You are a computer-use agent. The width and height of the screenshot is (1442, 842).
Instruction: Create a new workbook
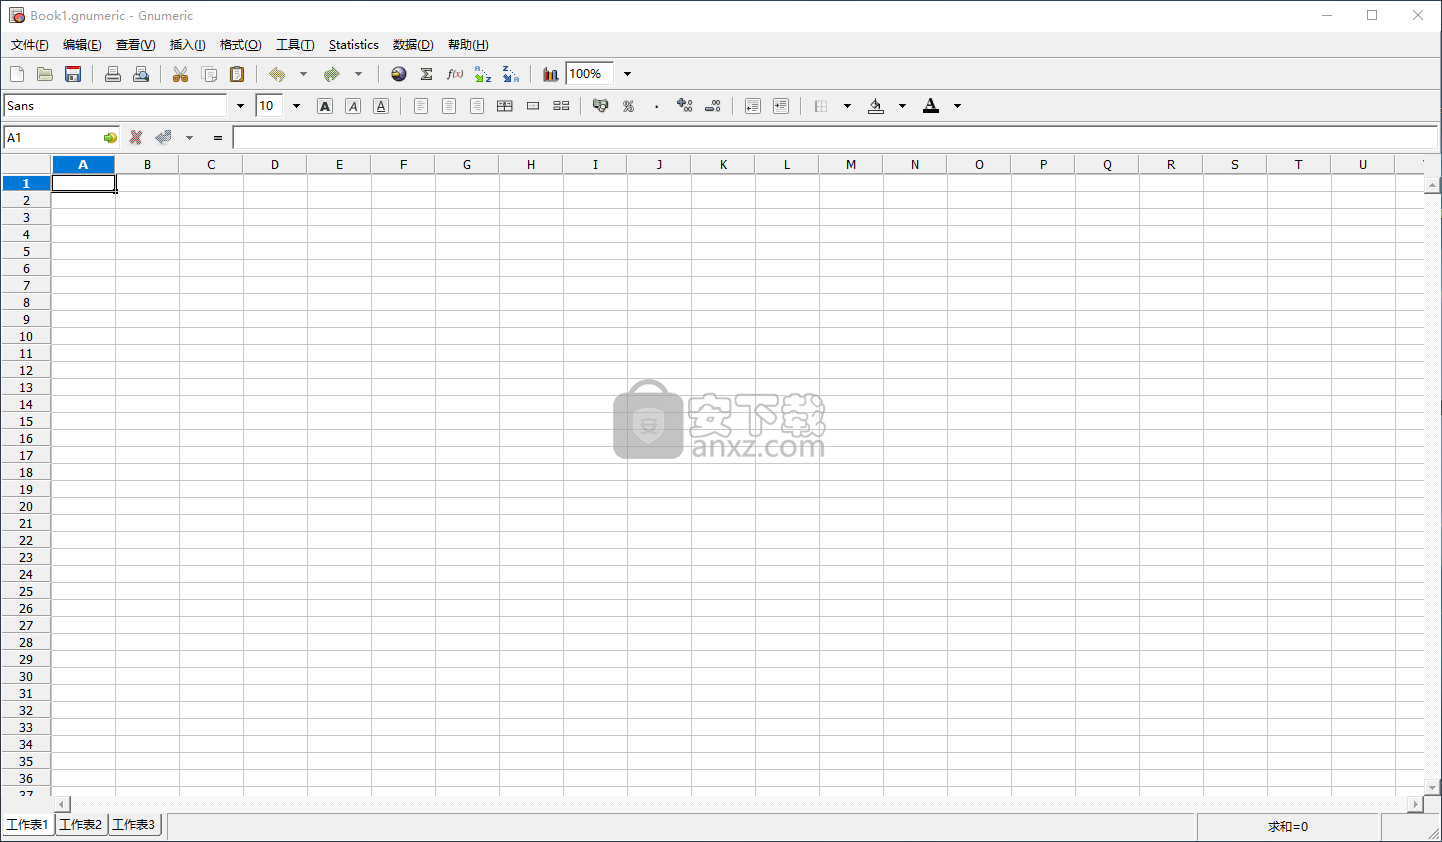(17, 74)
